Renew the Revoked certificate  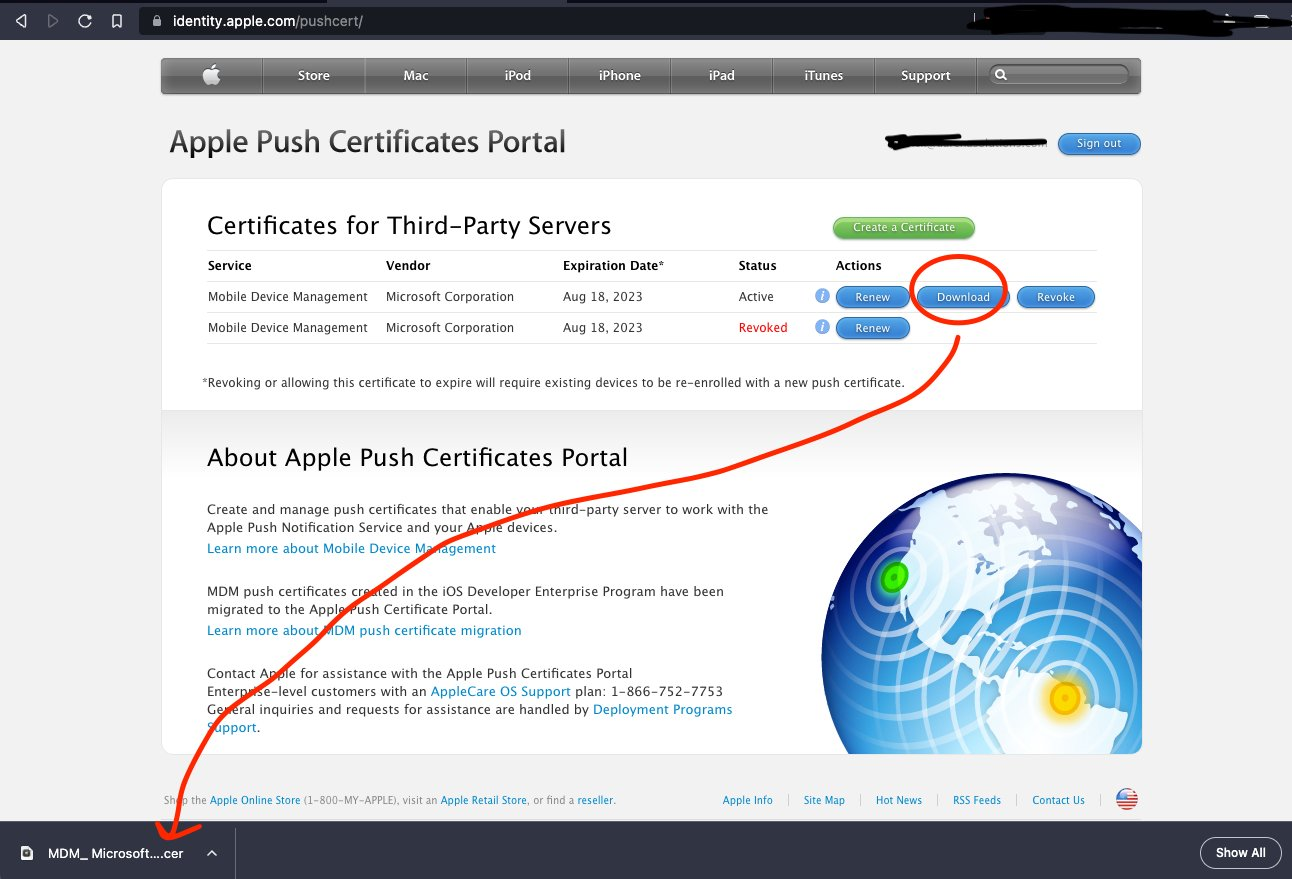(873, 328)
